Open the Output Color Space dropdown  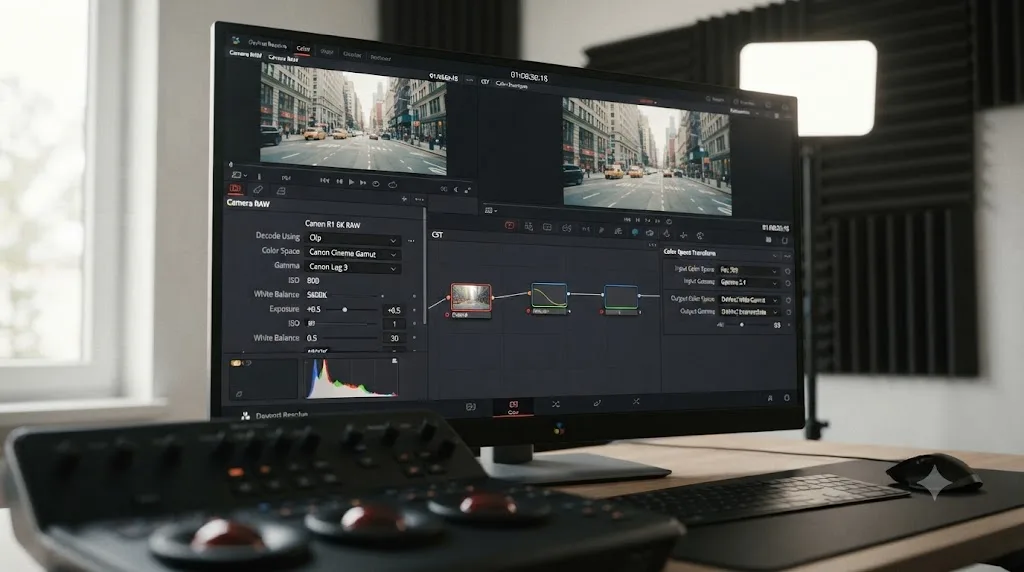click(x=748, y=300)
